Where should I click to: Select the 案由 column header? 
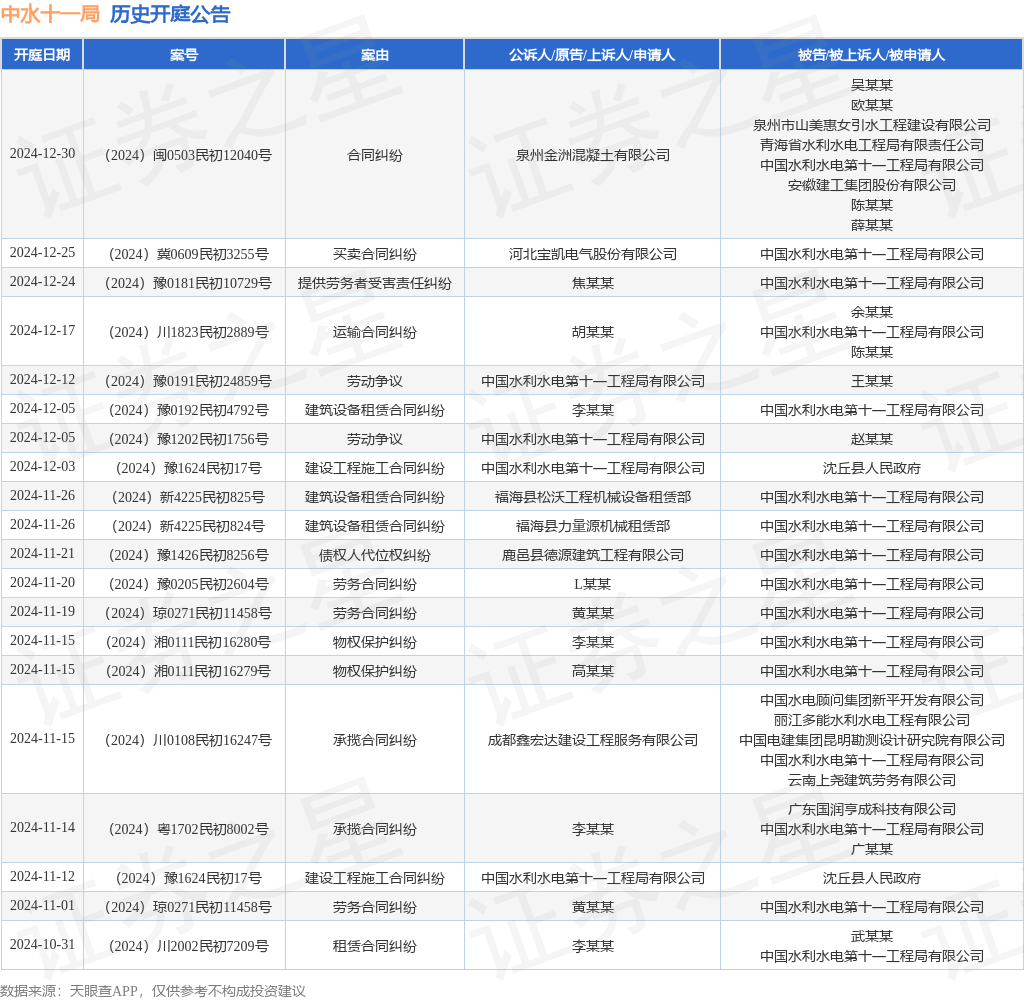tap(375, 55)
